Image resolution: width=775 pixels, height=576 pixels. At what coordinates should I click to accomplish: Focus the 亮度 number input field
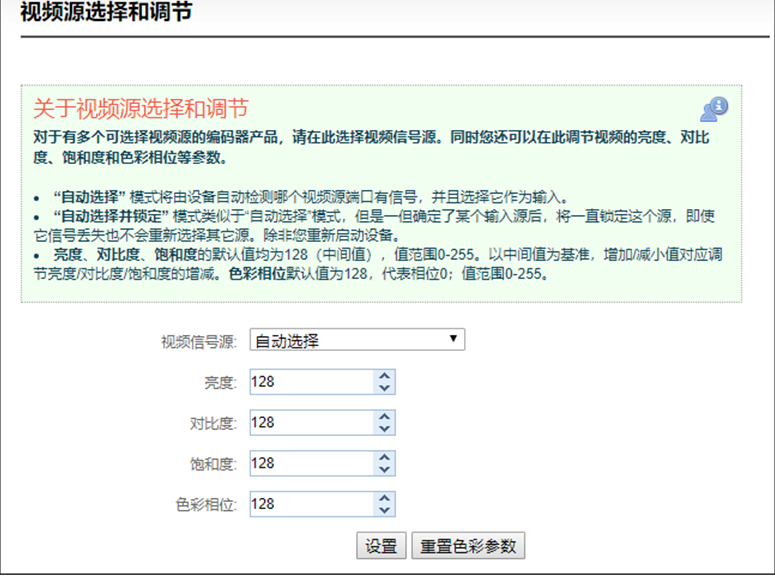click(310, 382)
